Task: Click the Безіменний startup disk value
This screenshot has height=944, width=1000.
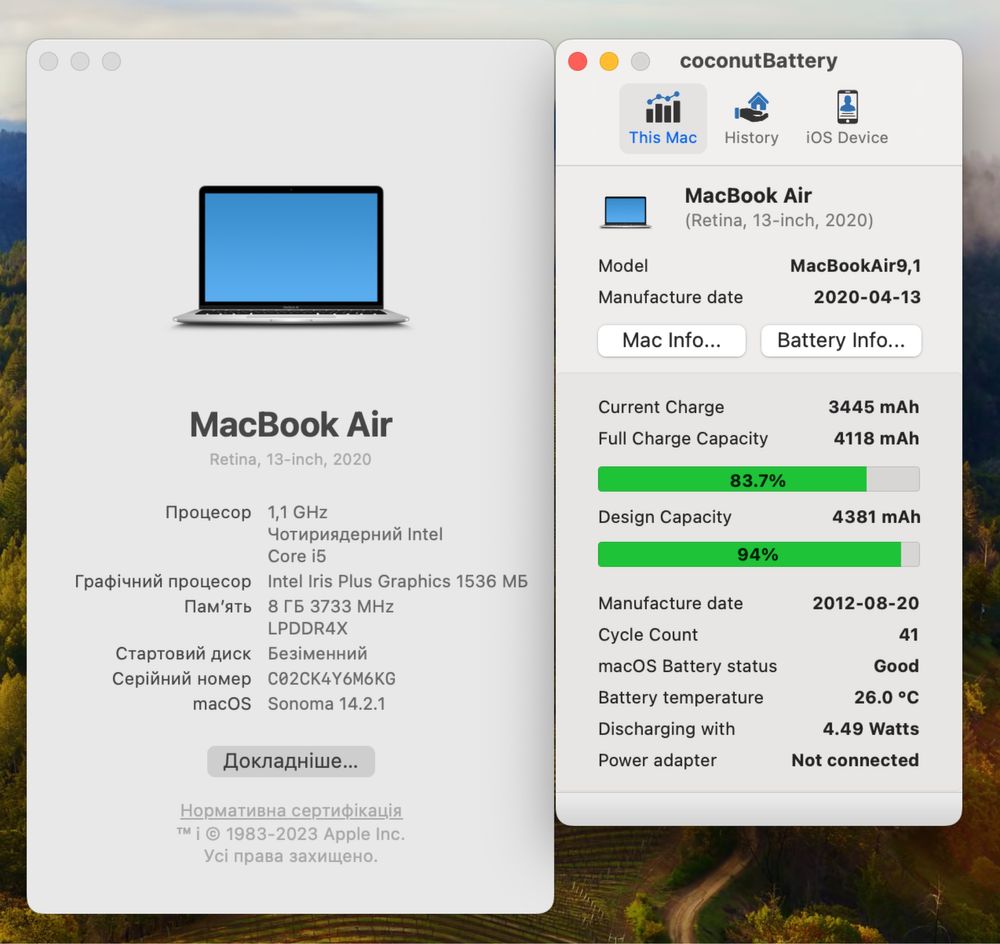Action: click(318, 653)
